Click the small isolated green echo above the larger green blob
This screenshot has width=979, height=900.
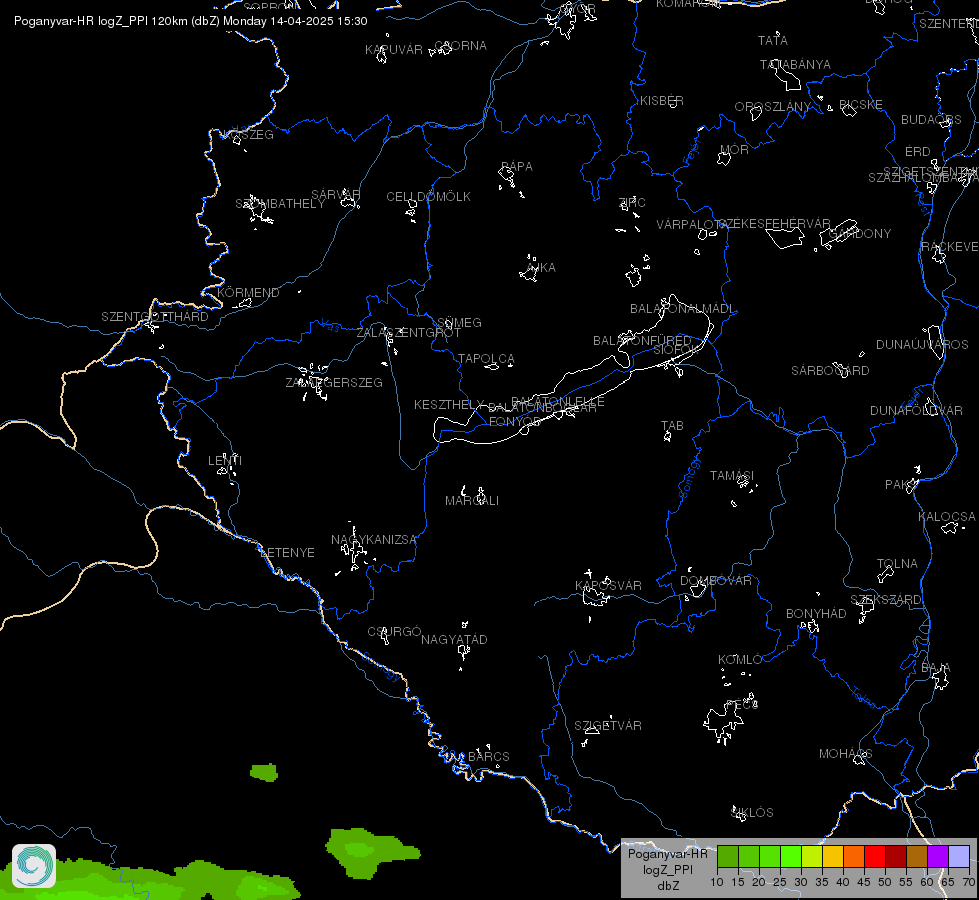pyautogui.click(x=264, y=773)
